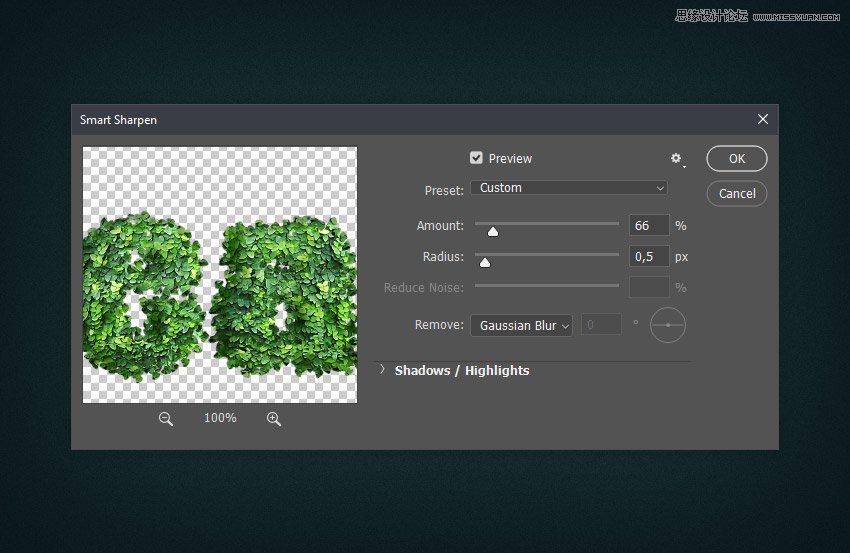Close the Smart Sharpen dialog
The width and height of the screenshot is (850, 553).
coord(763,119)
